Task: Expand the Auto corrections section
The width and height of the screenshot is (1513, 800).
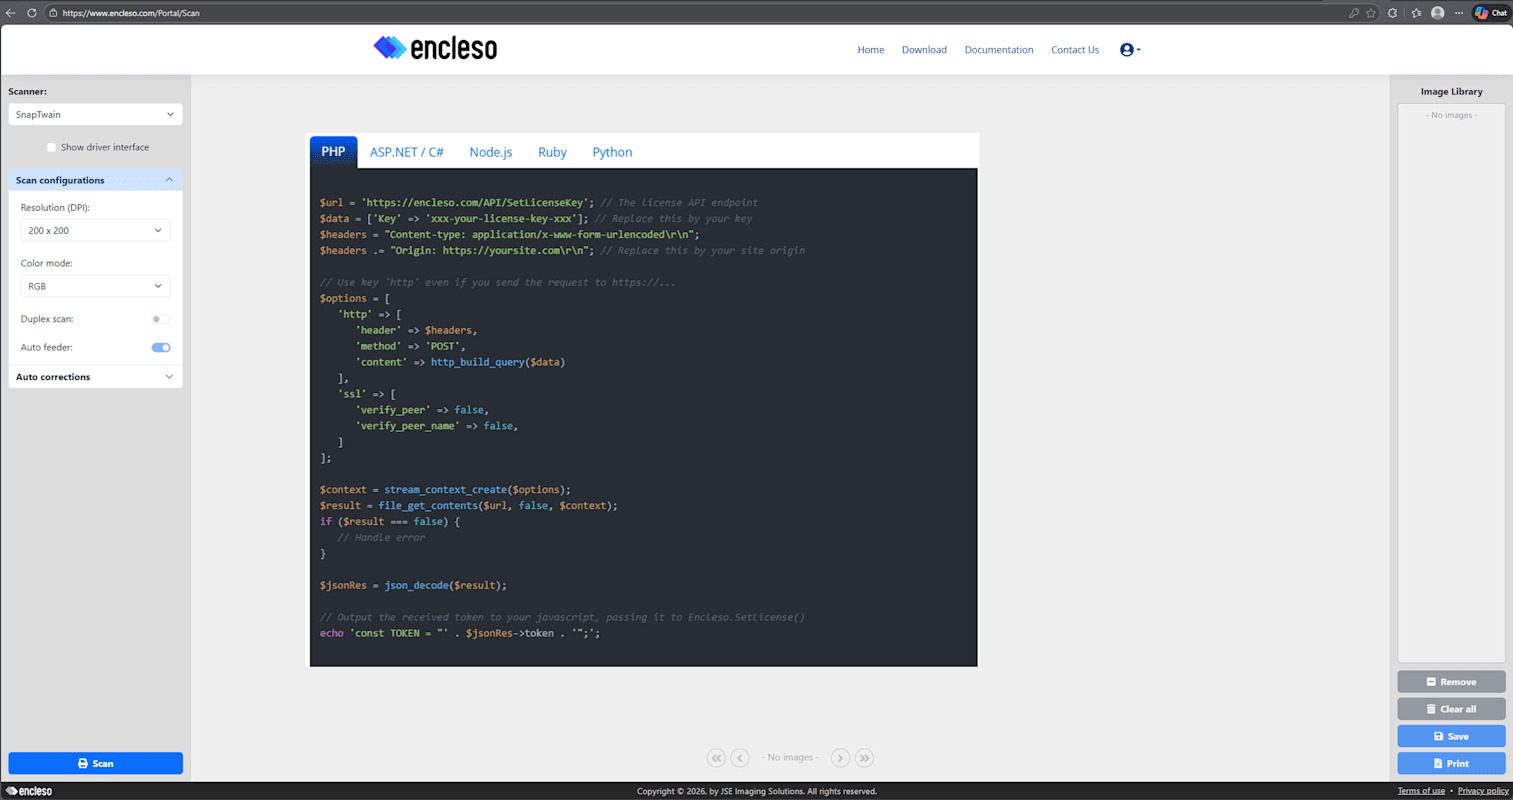Action: click(x=95, y=377)
